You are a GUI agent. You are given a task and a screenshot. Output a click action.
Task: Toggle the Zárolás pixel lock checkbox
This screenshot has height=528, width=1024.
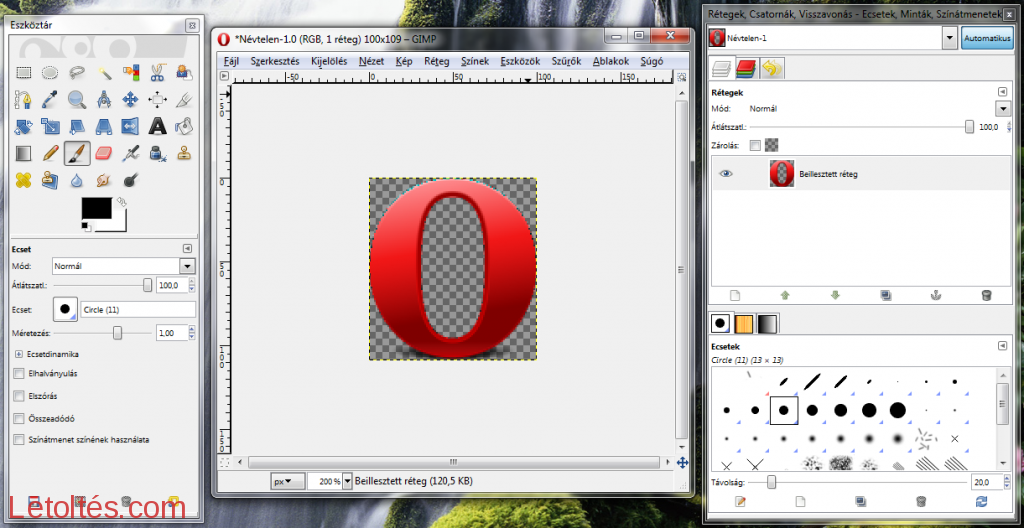(x=756, y=145)
